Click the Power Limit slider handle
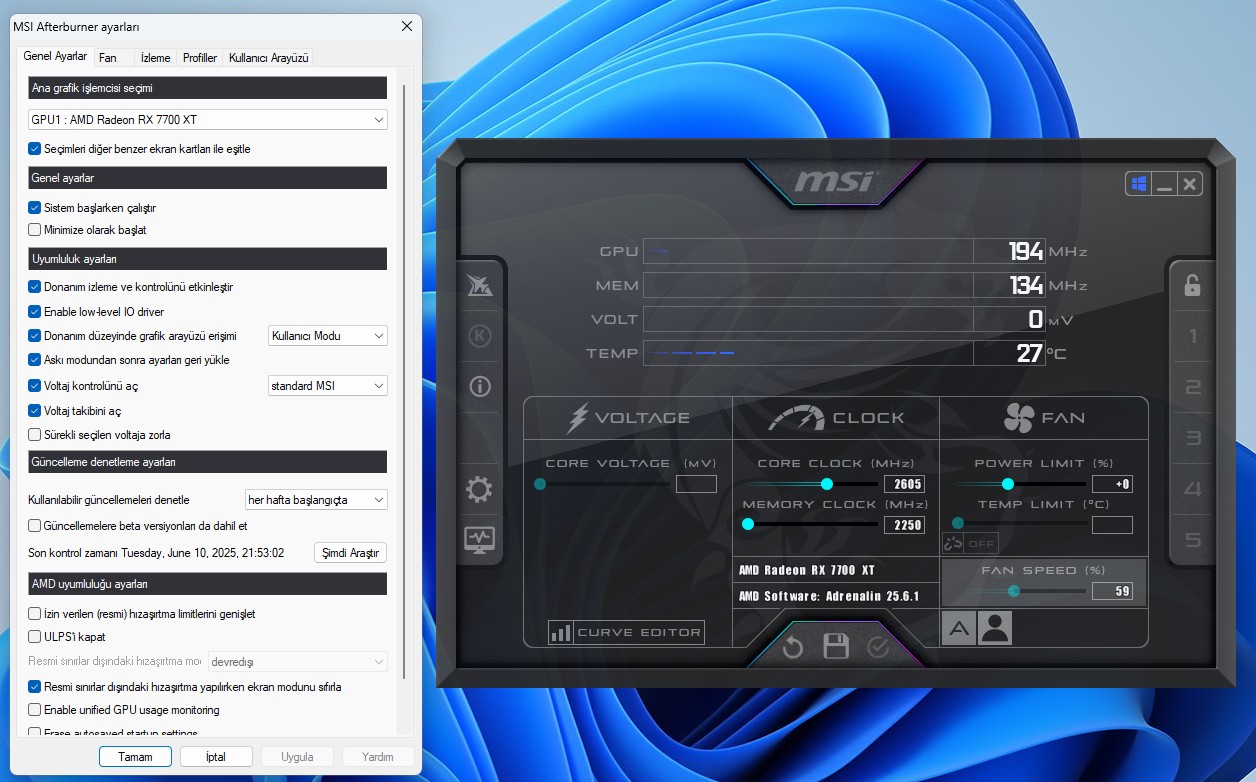1256x782 pixels. pos(1008,484)
